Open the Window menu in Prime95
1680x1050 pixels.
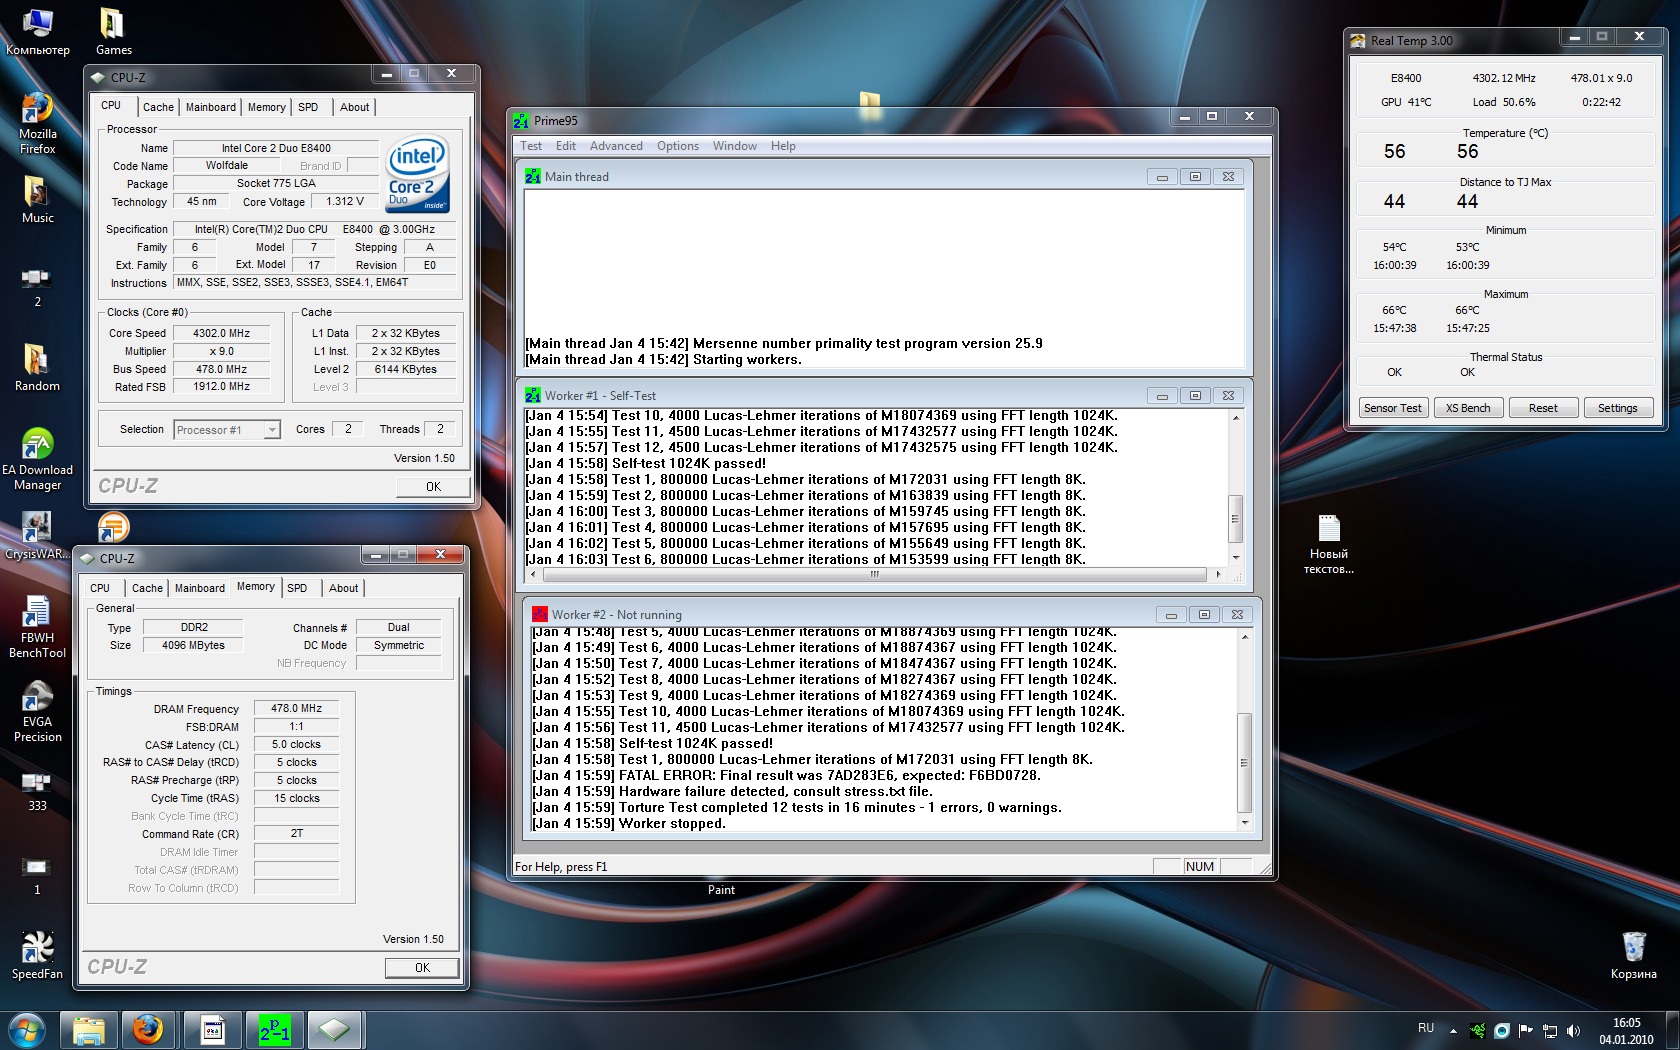pos(735,146)
